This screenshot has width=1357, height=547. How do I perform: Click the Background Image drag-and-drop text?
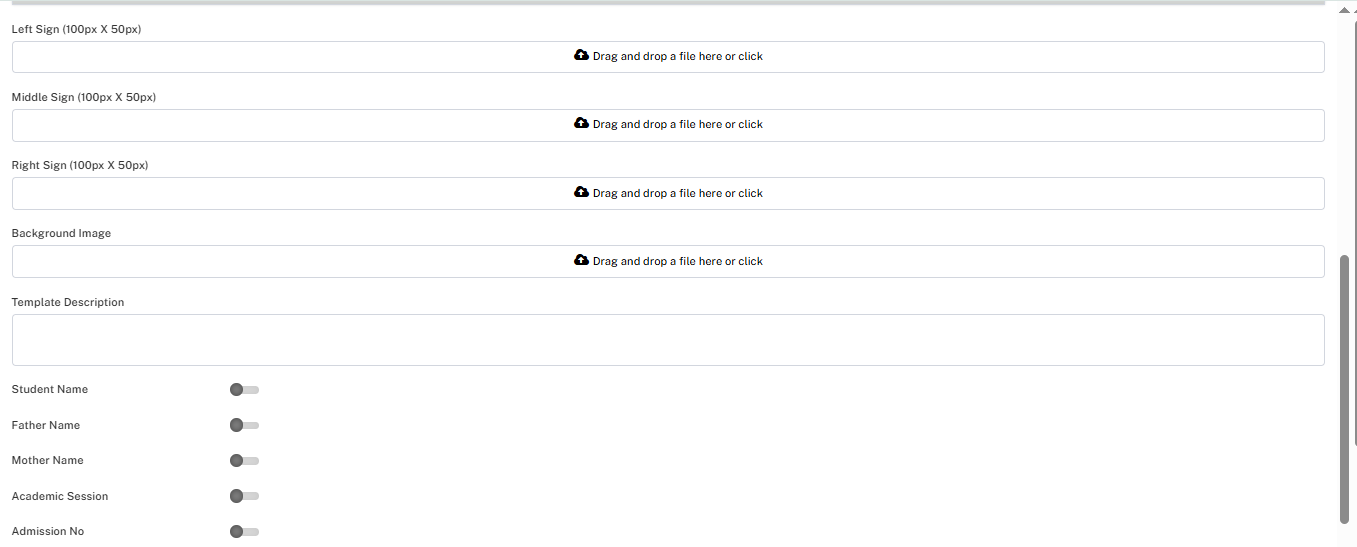coord(677,262)
